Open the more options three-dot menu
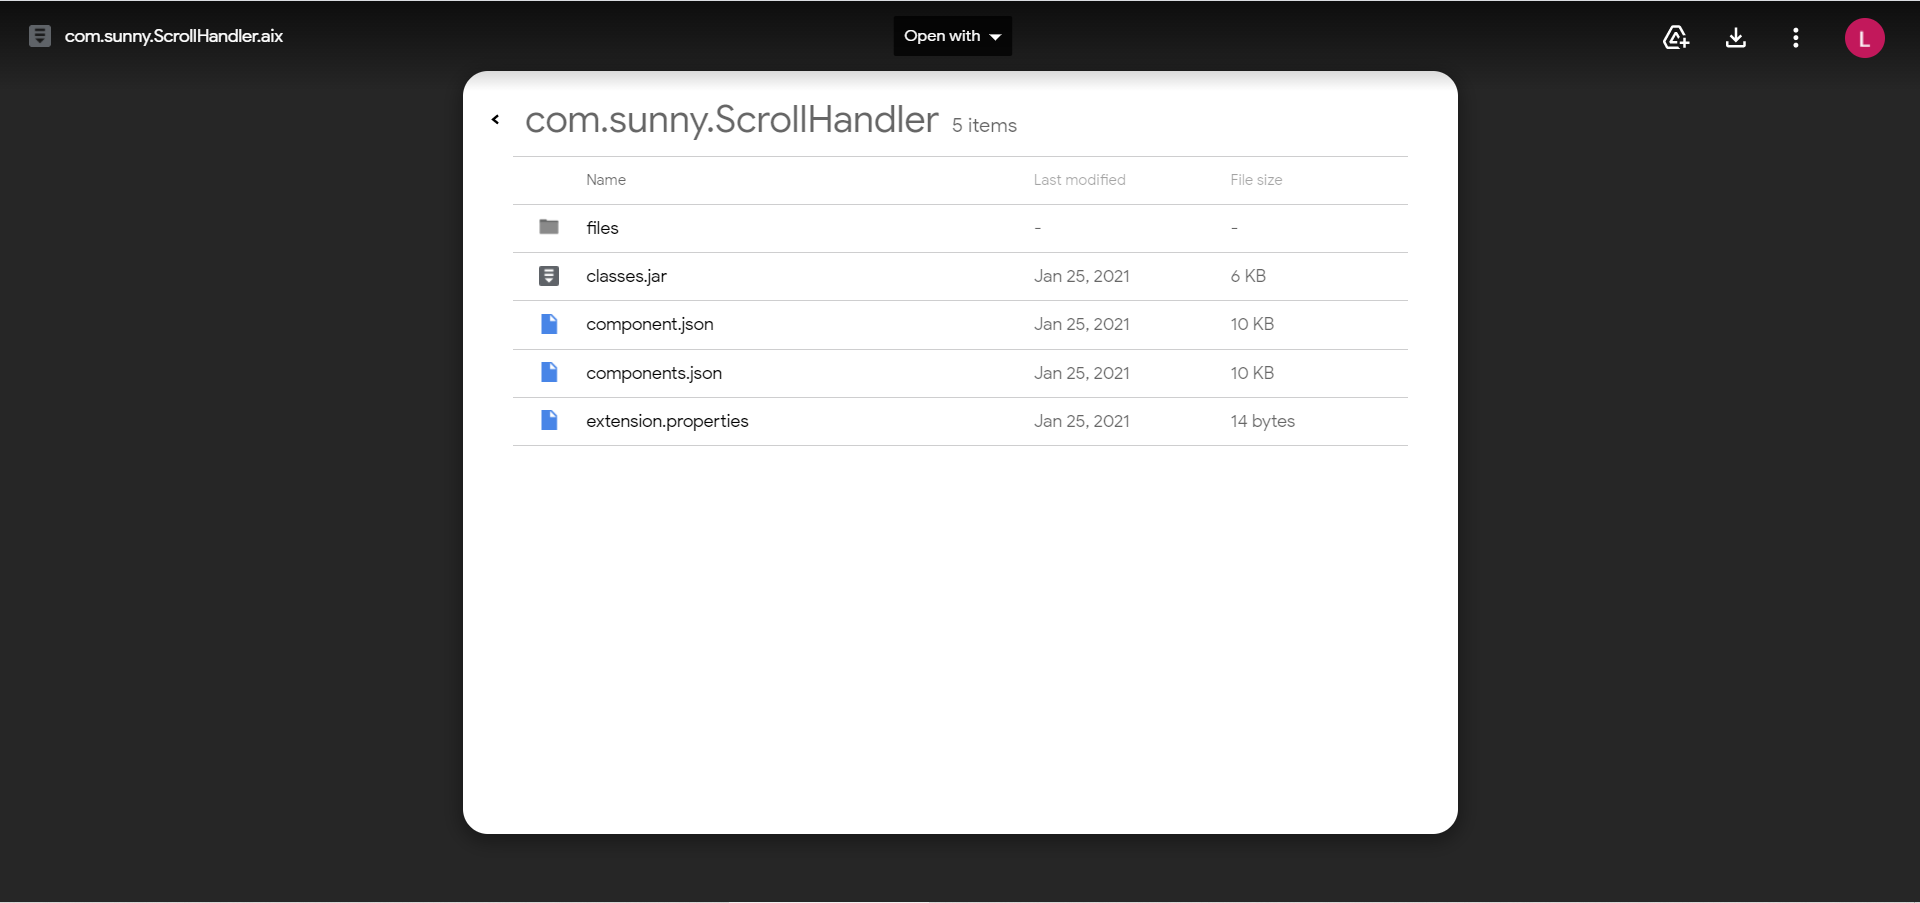This screenshot has height=903, width=1920. [1795, 37]
